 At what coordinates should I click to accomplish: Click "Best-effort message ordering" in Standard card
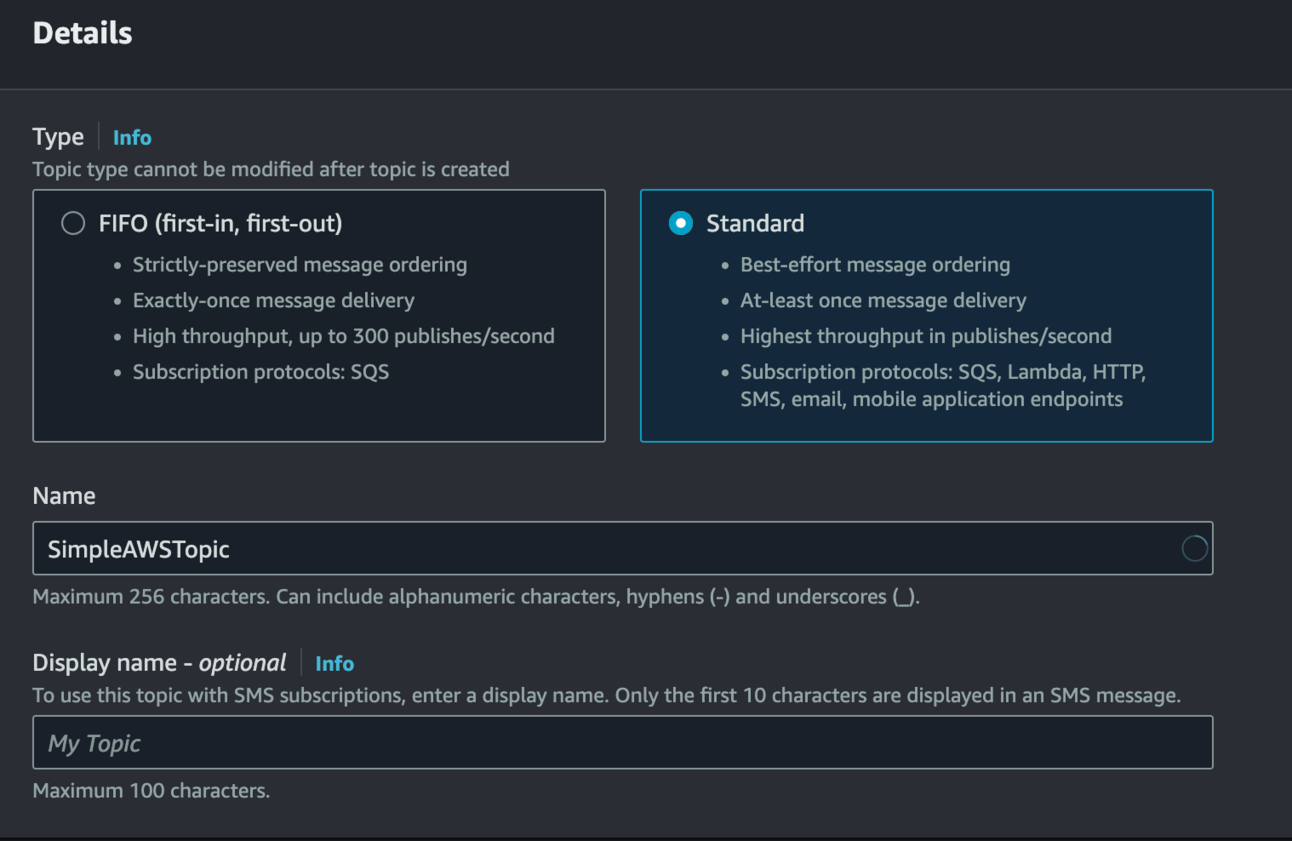click(875, 265)
